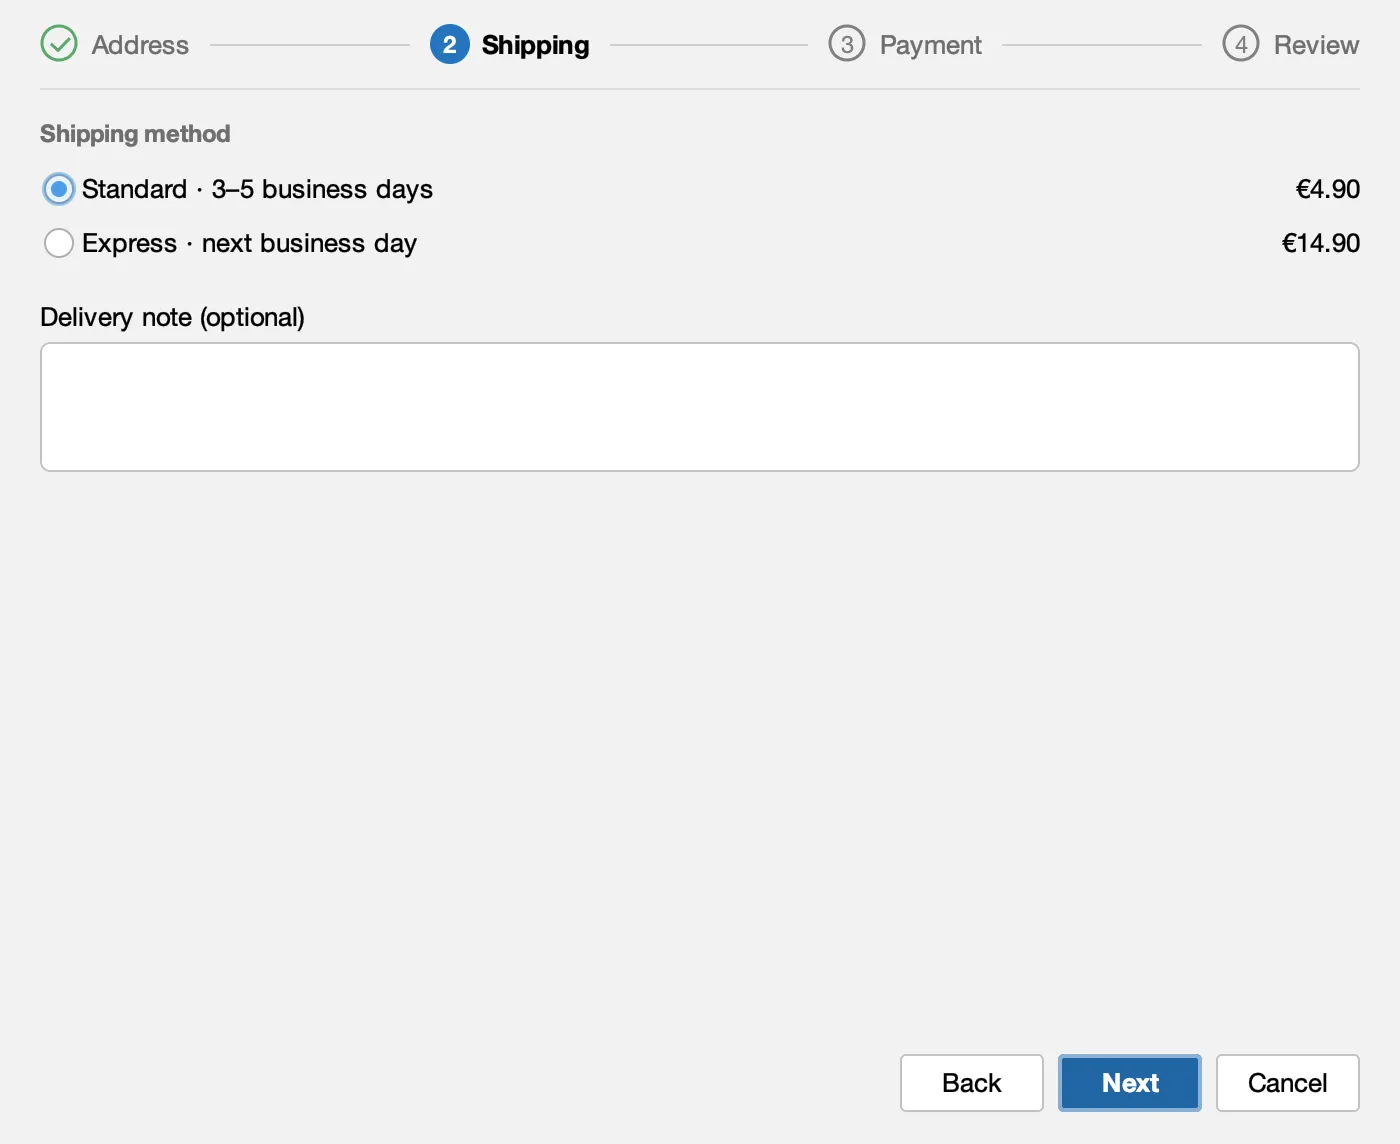Viewport: 1400px width, 1144px height.
Task: Cancel the checkout wizard
Action: click(1288, 1083)
